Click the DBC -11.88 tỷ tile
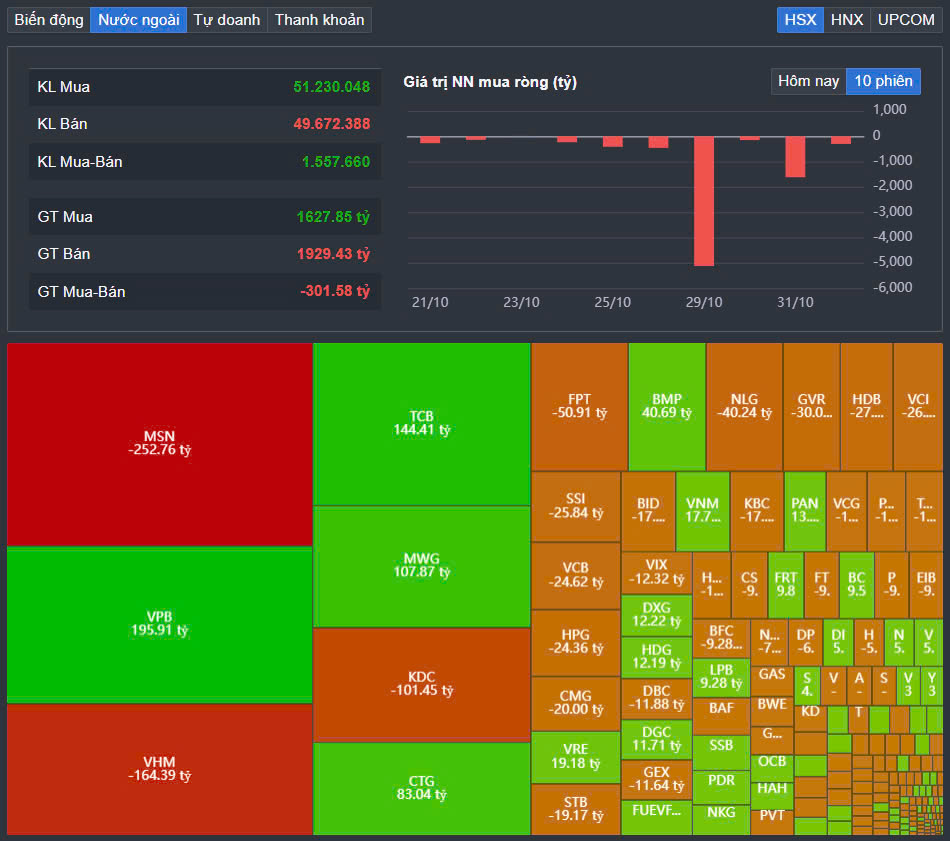 656,699
